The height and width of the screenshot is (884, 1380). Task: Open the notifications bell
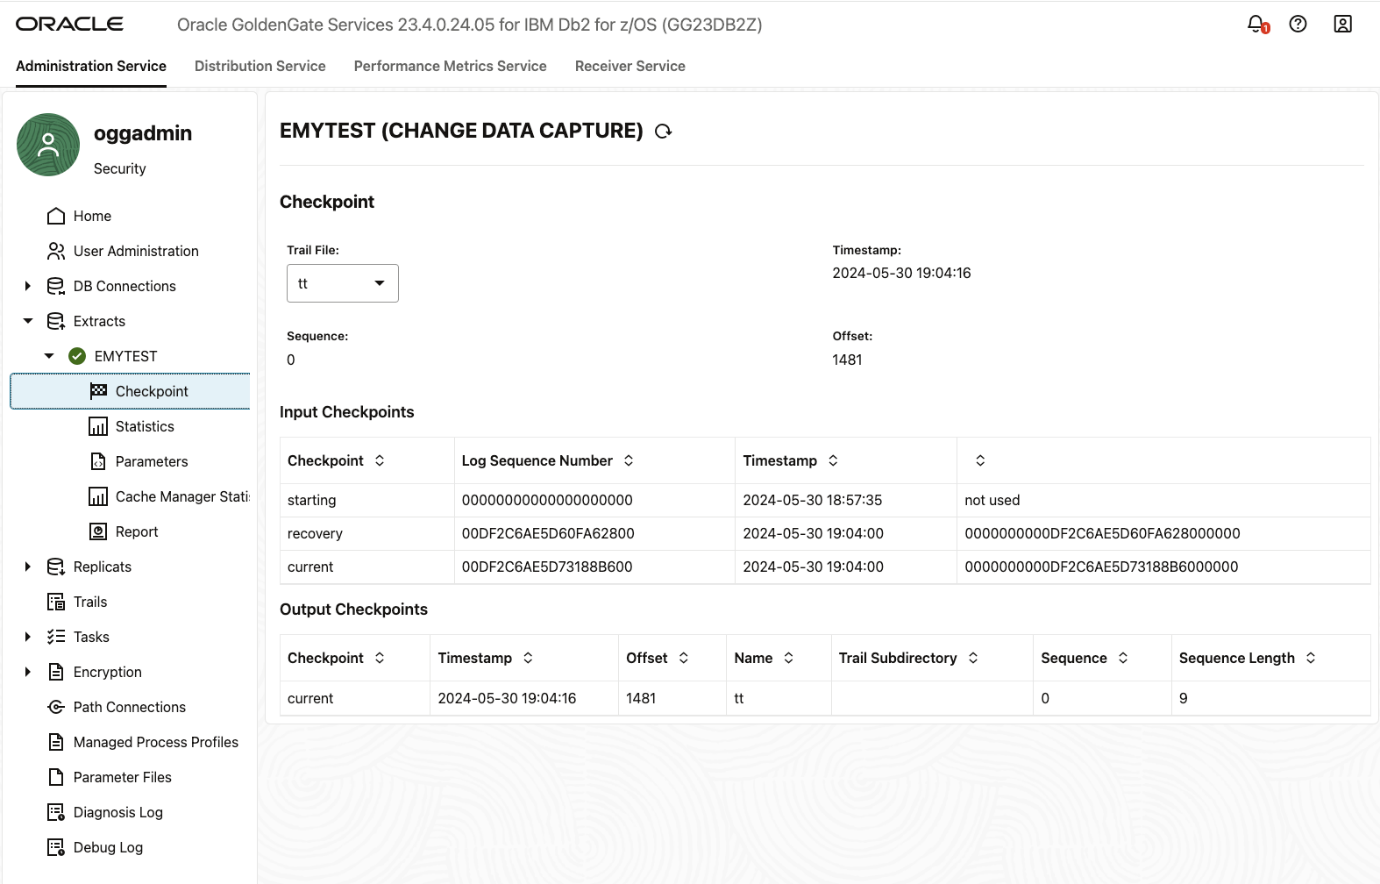pyautogui.click(x=1254, y=23)
